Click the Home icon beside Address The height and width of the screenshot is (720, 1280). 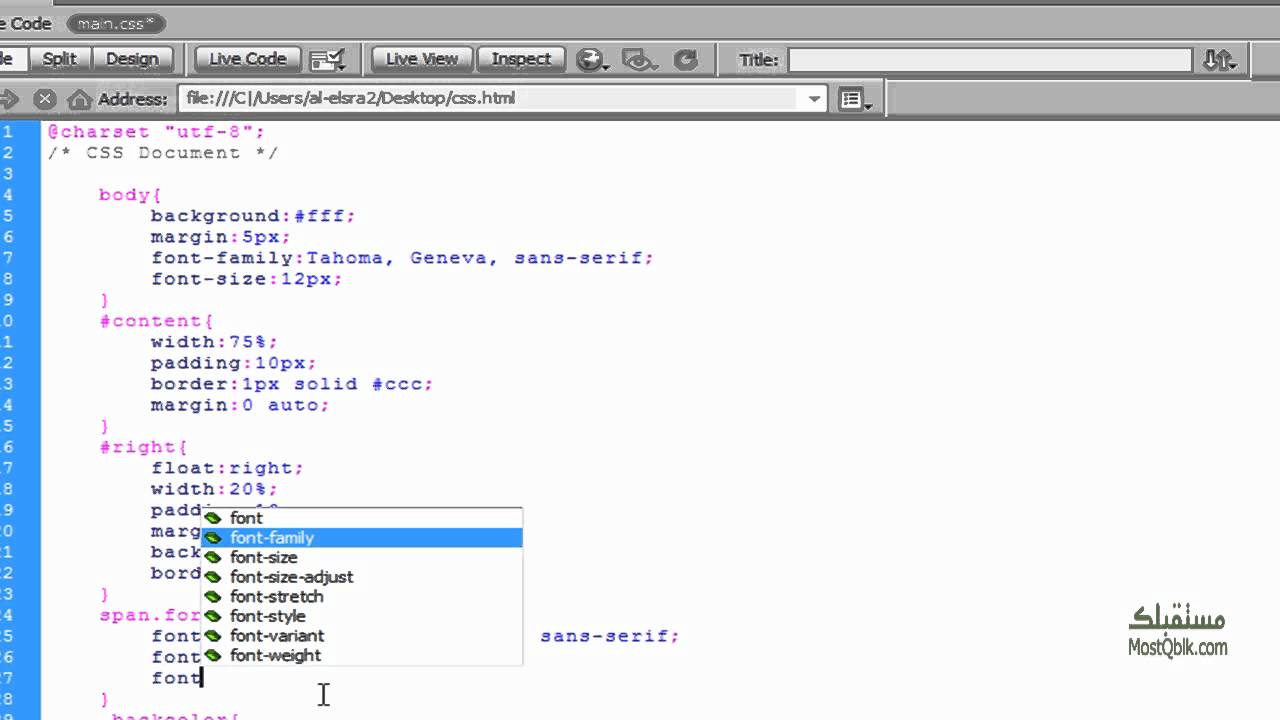(78, 99)
